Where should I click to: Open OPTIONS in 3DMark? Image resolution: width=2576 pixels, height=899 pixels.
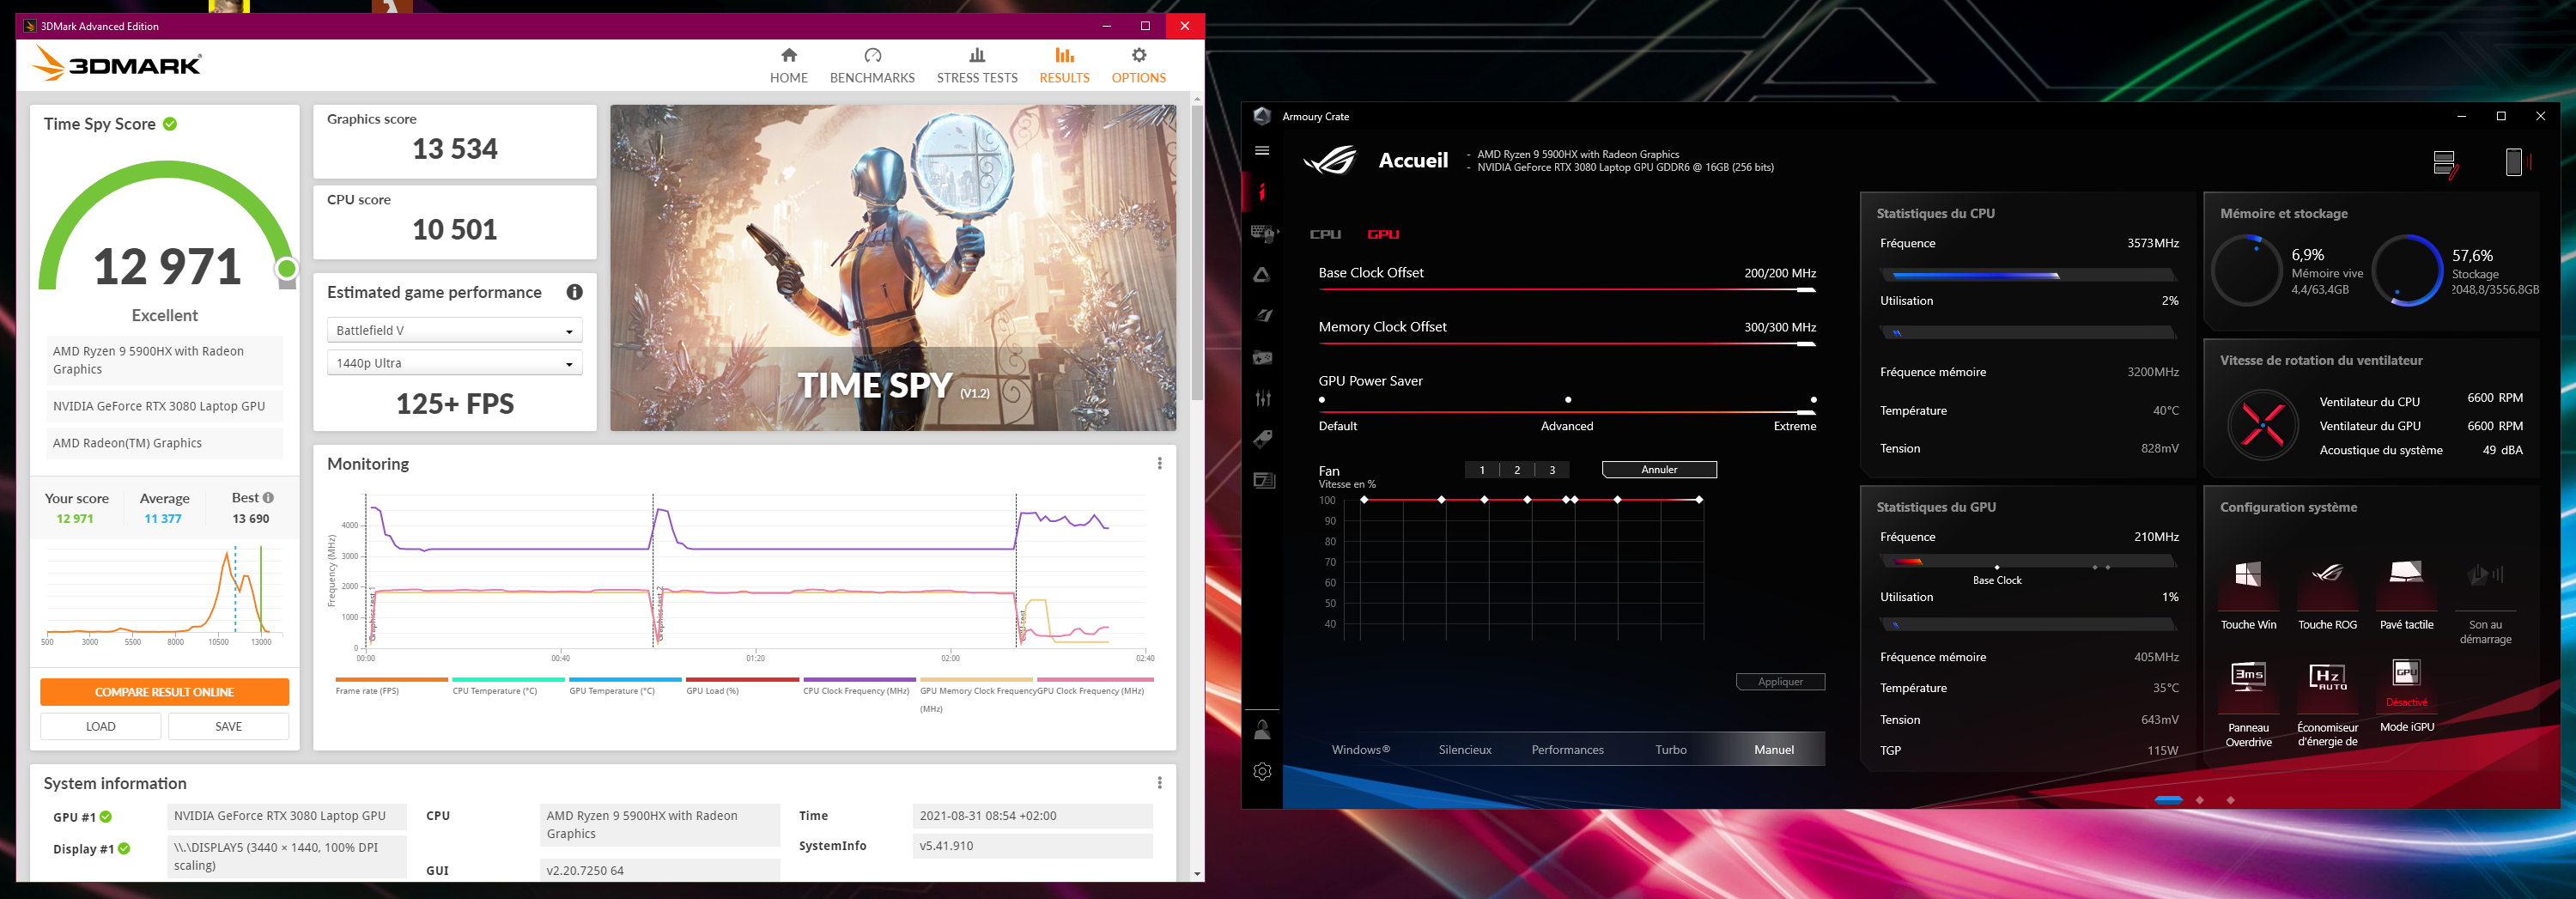1138,66
